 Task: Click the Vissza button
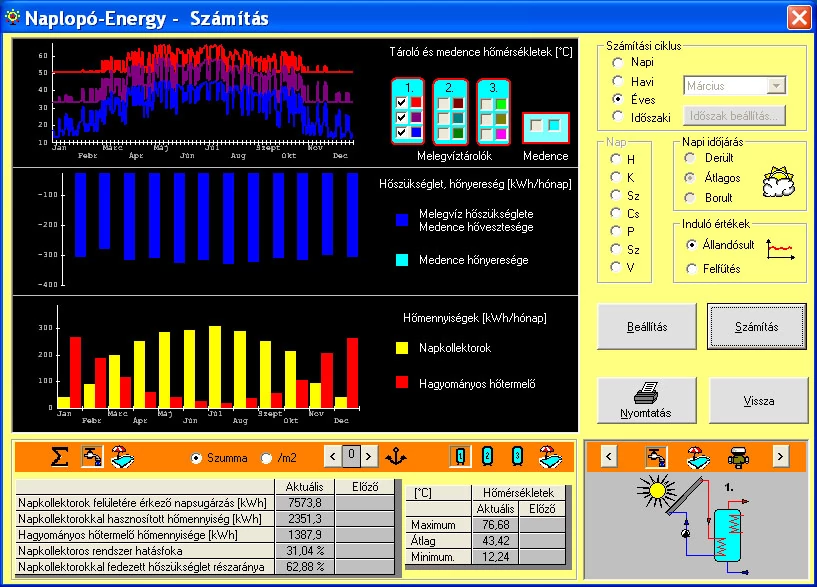point(759,401)
